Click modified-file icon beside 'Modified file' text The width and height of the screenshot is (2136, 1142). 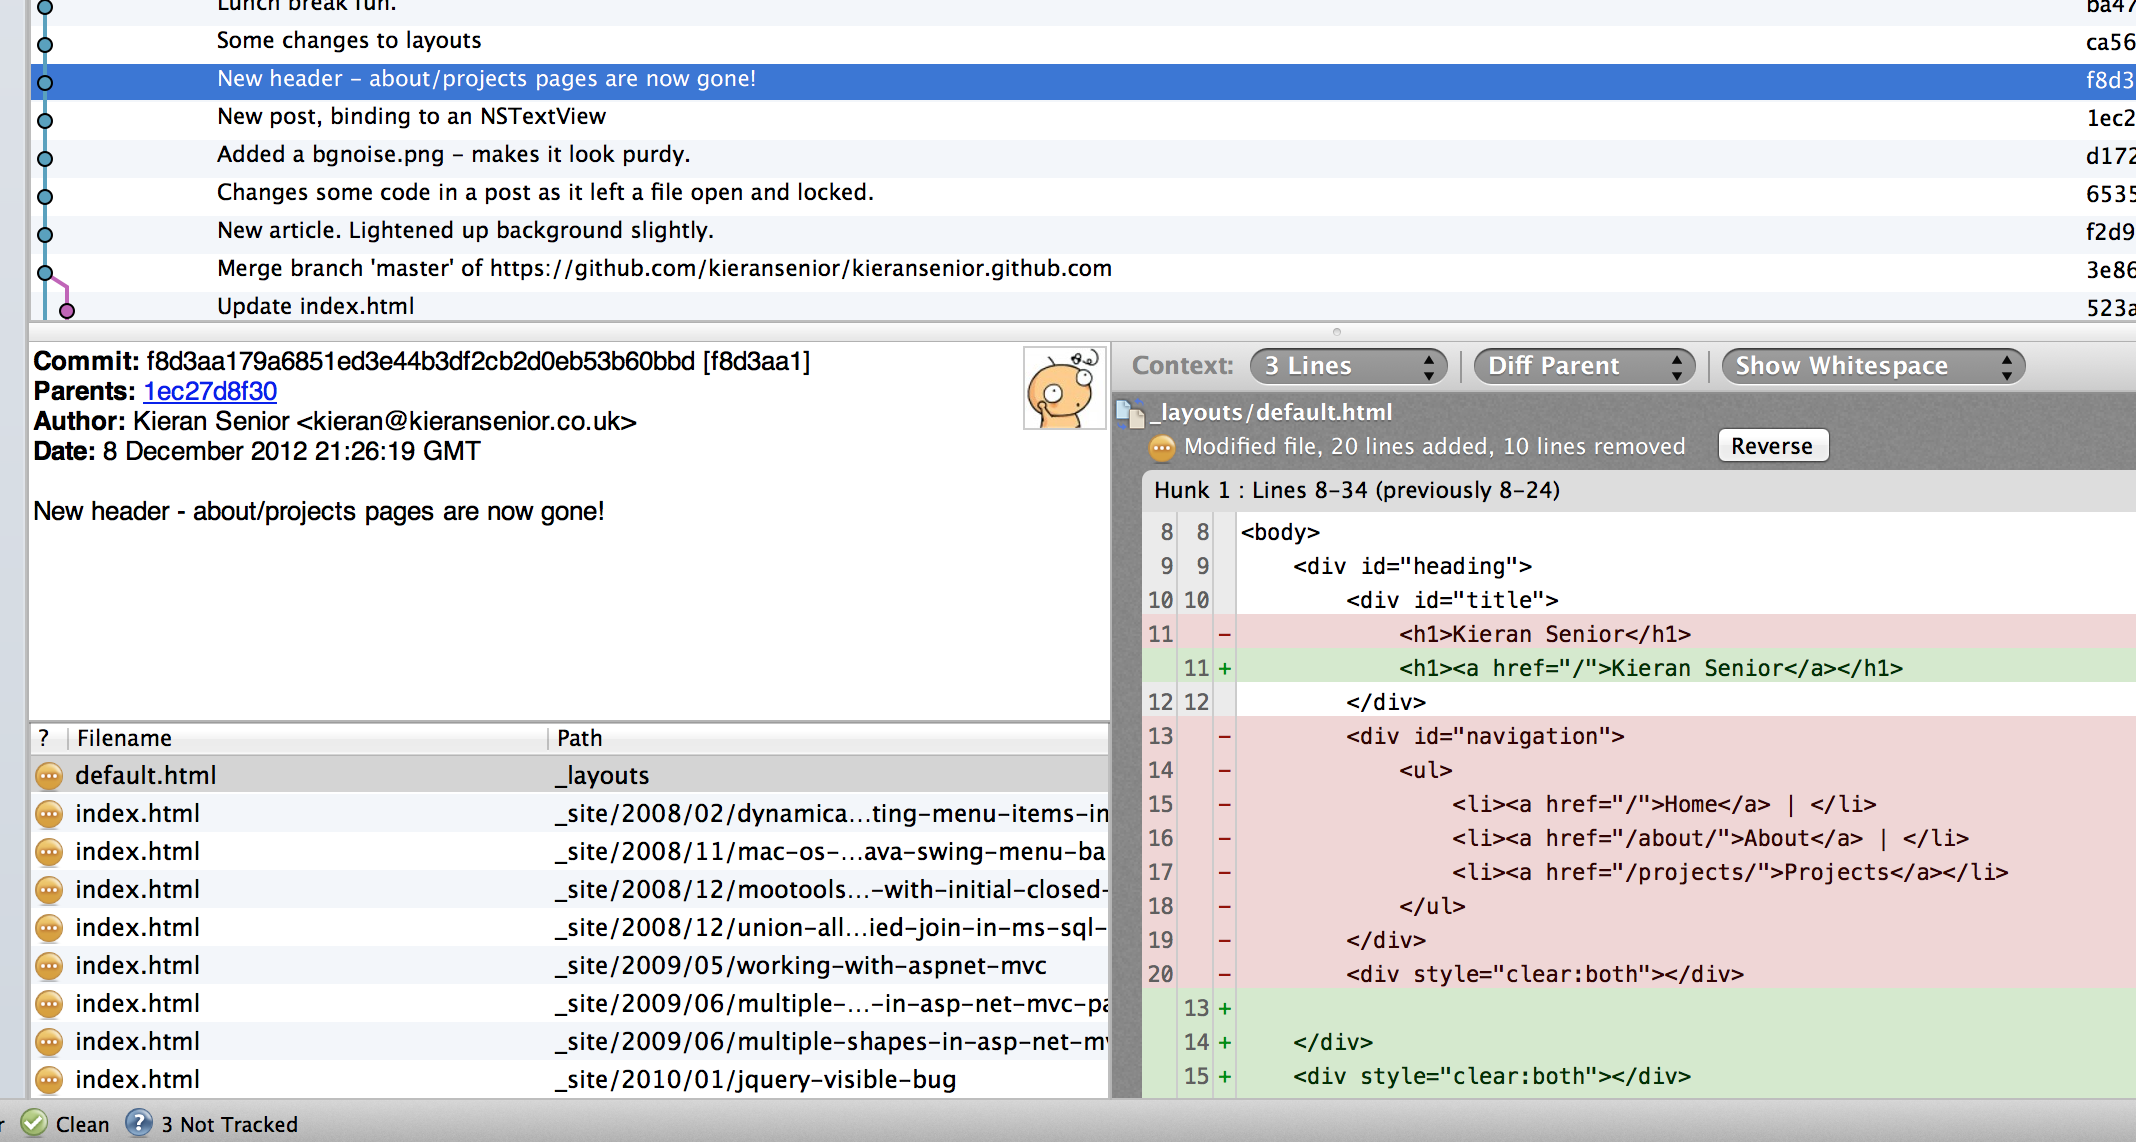(x=1161, y=447)
